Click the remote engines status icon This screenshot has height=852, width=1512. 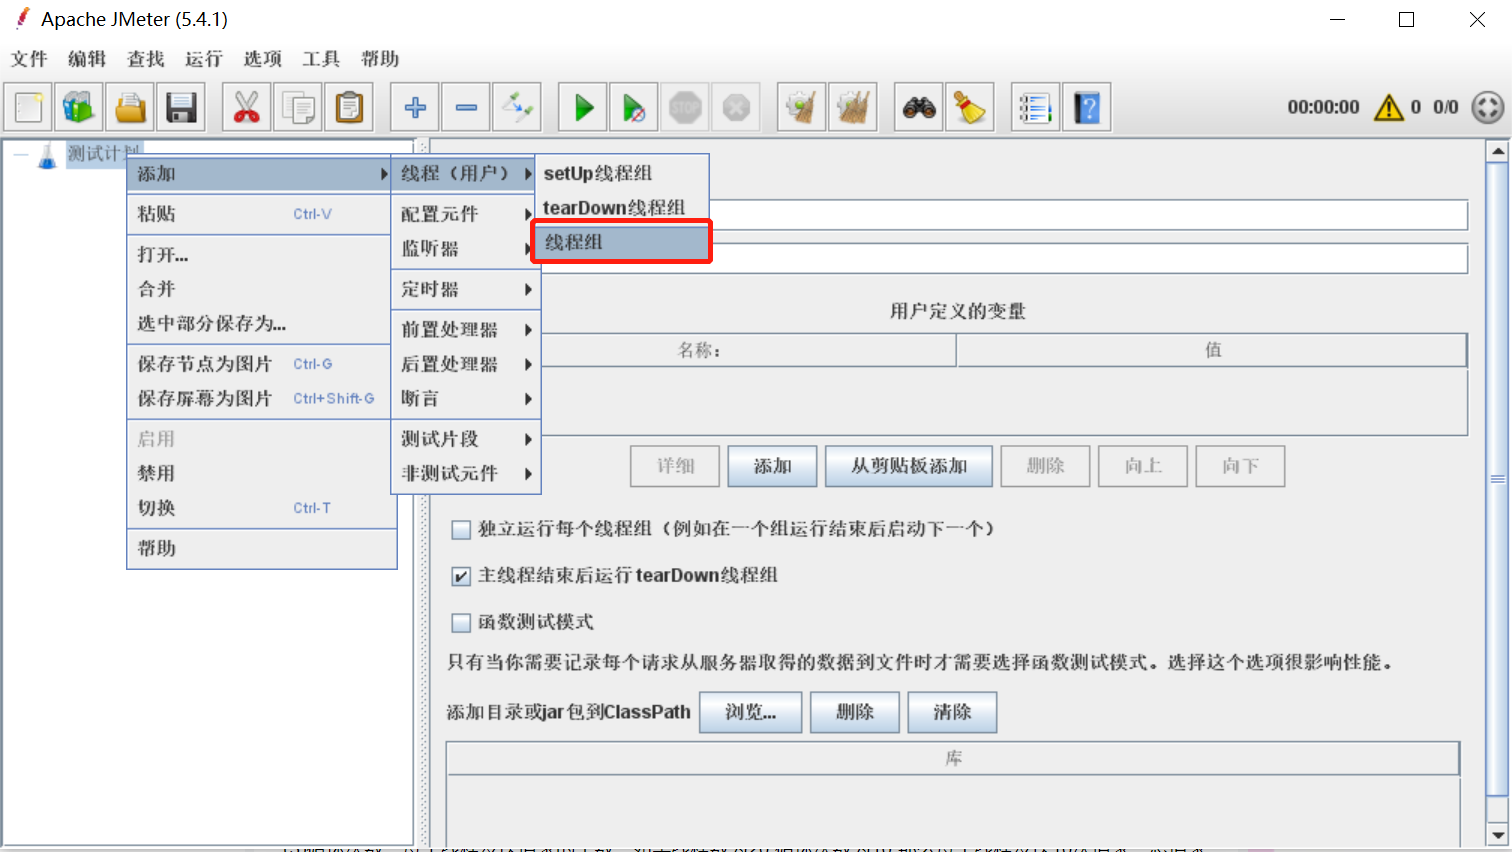(1488, 107)
